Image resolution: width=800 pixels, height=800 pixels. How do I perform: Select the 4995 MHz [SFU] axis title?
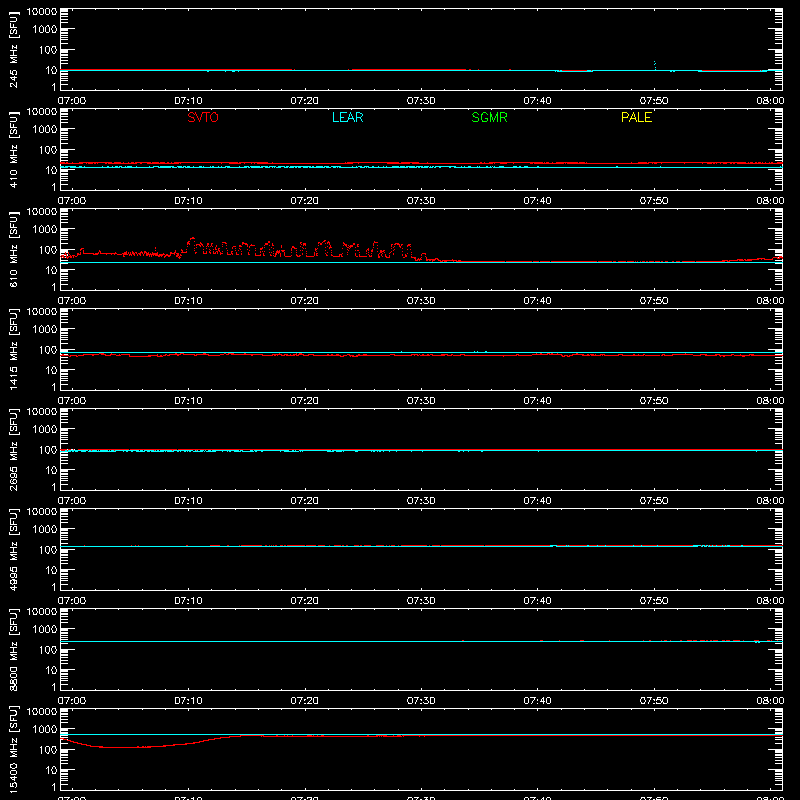13,549
